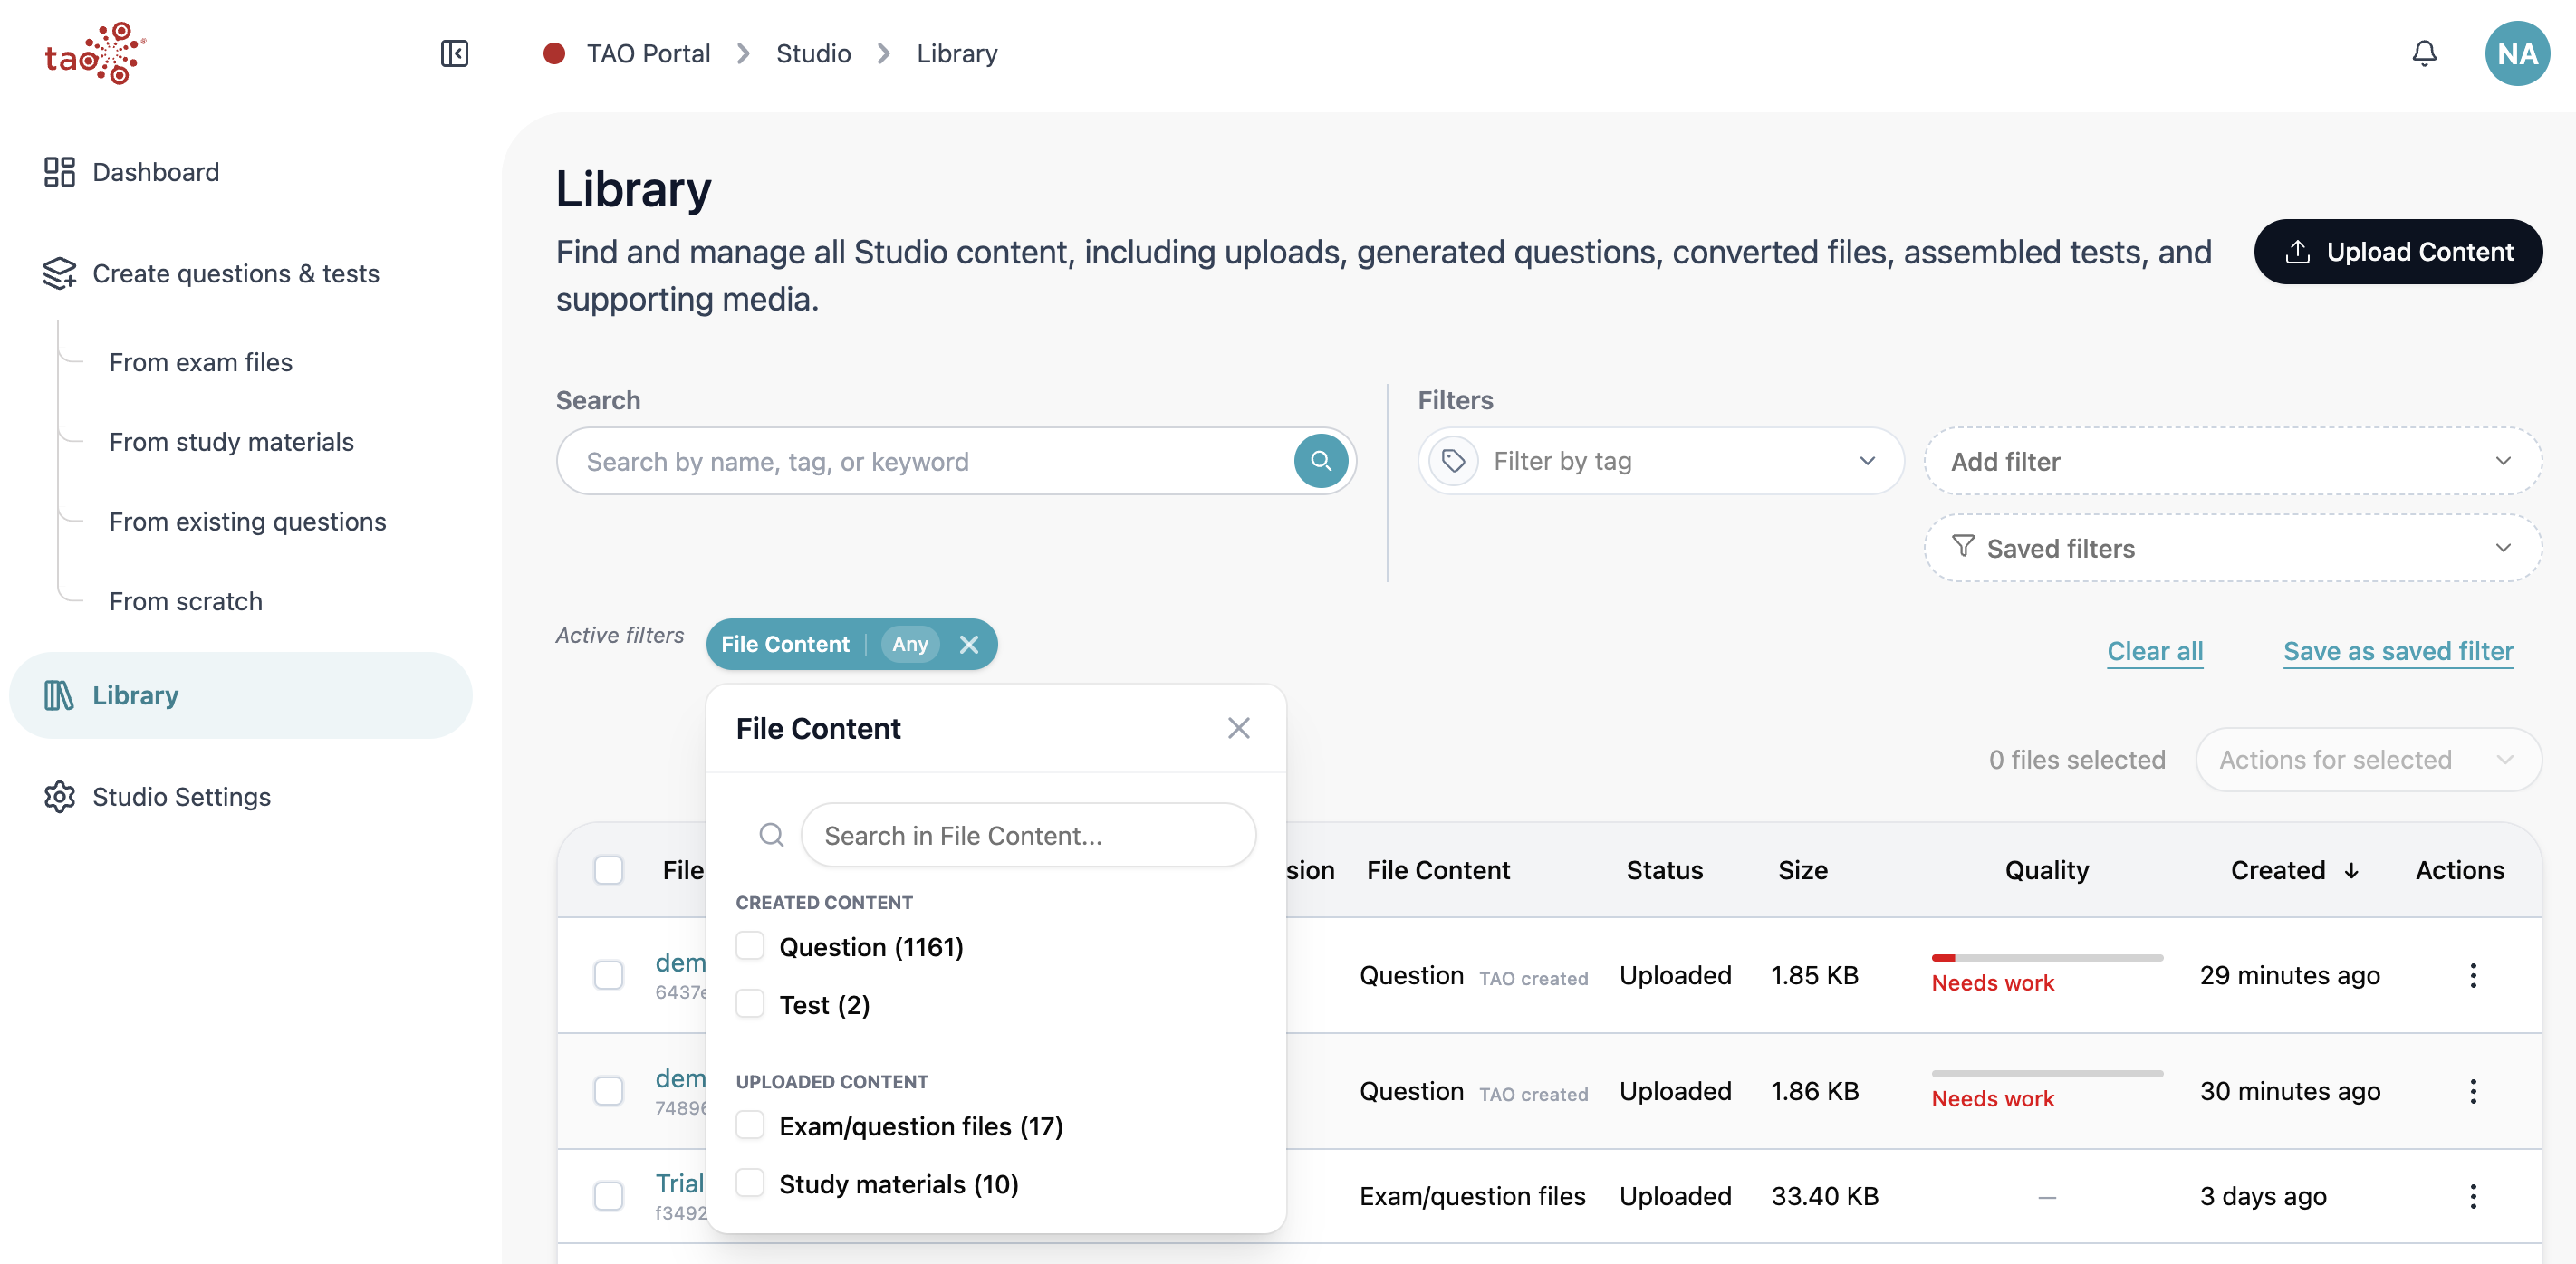
Task: Toggle the select-all checkbox in table header
Action: 608,870
